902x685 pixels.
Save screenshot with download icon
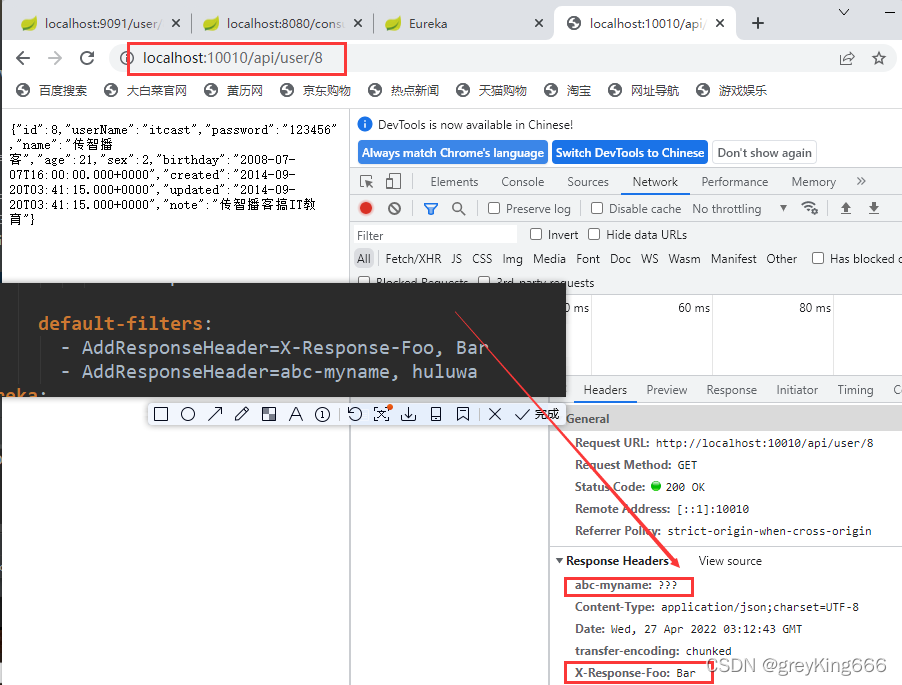[x=408, y=414]
